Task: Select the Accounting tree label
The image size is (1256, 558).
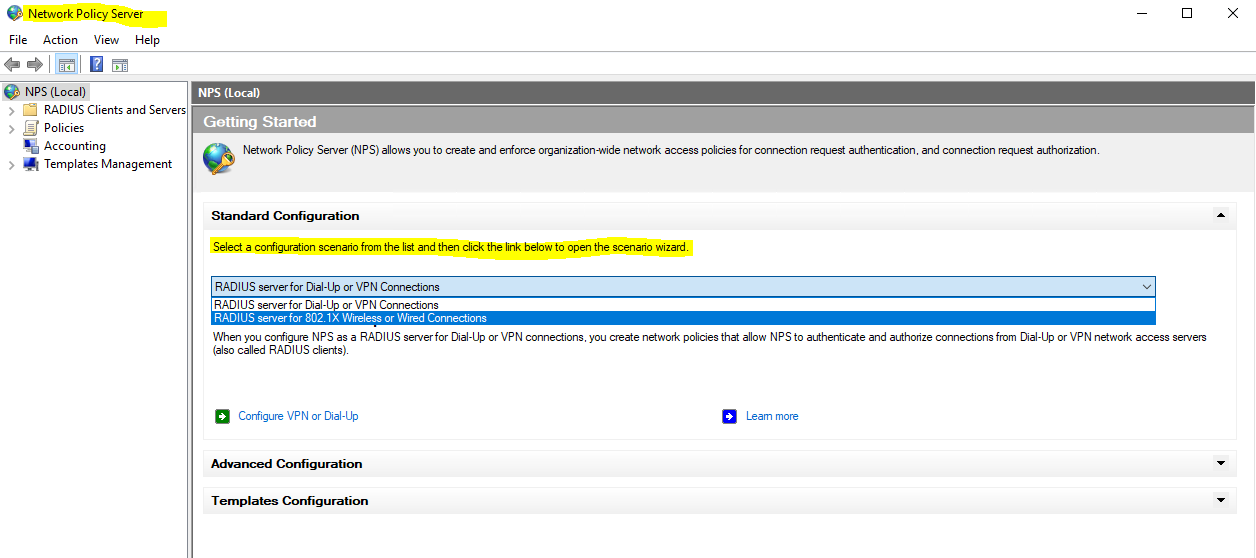Action: click(x=75, y=146)
